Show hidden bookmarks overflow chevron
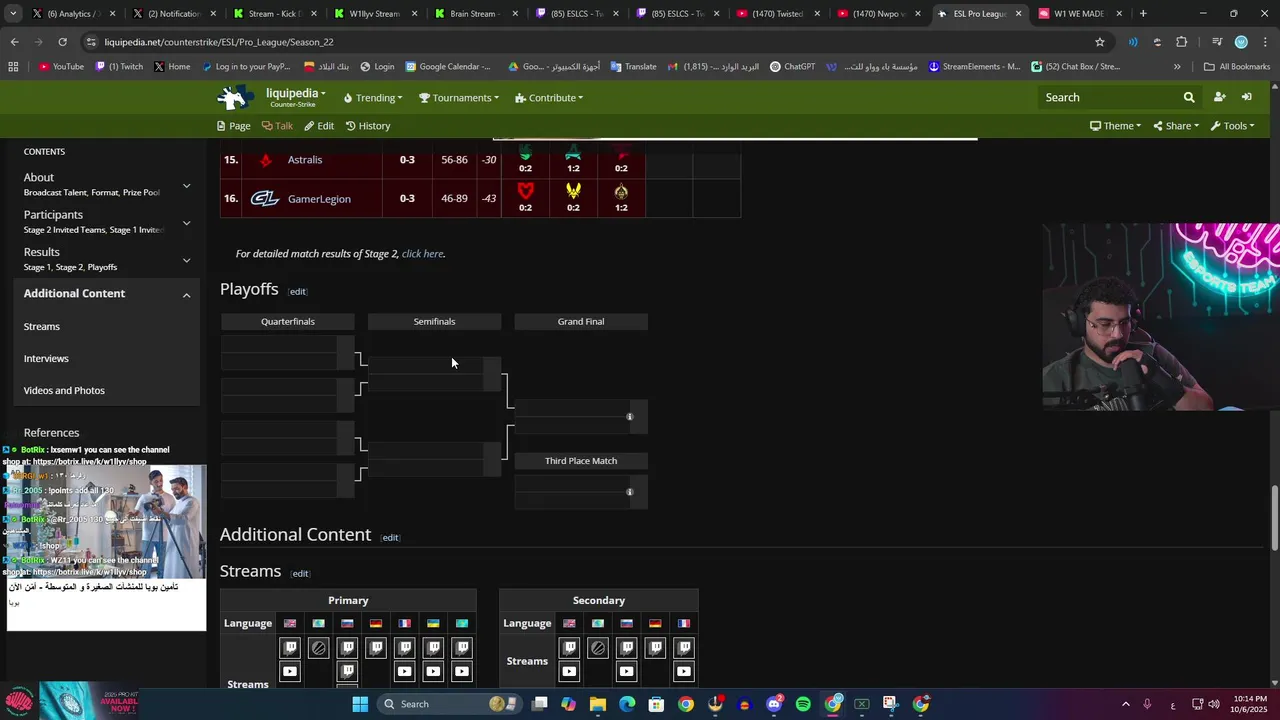 click(1177, 67)
